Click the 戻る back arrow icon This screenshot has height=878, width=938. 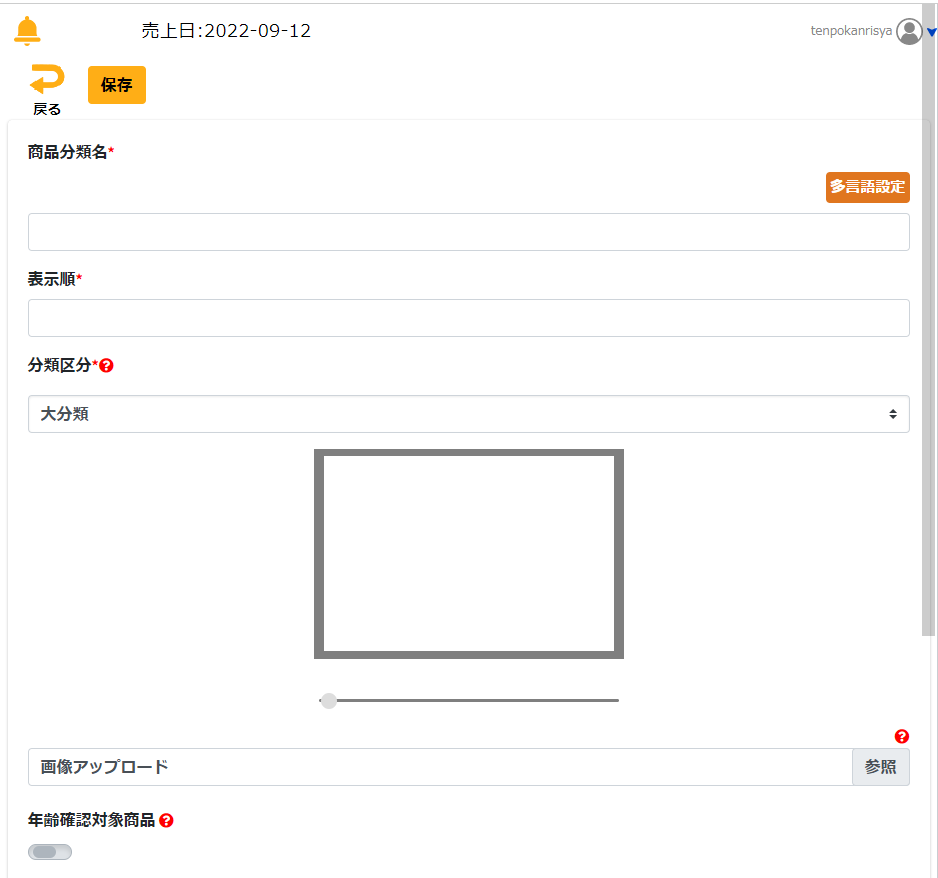point(46,82)
